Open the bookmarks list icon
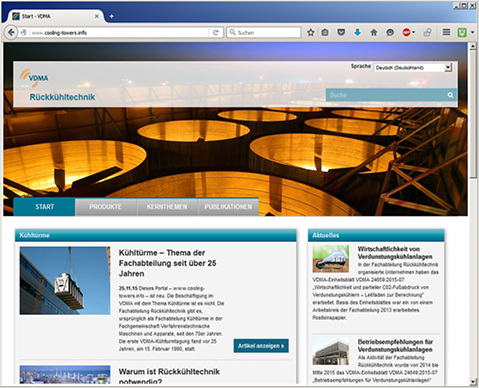The image size is (479, 388). pyautogui.click(x=325, y=32)
